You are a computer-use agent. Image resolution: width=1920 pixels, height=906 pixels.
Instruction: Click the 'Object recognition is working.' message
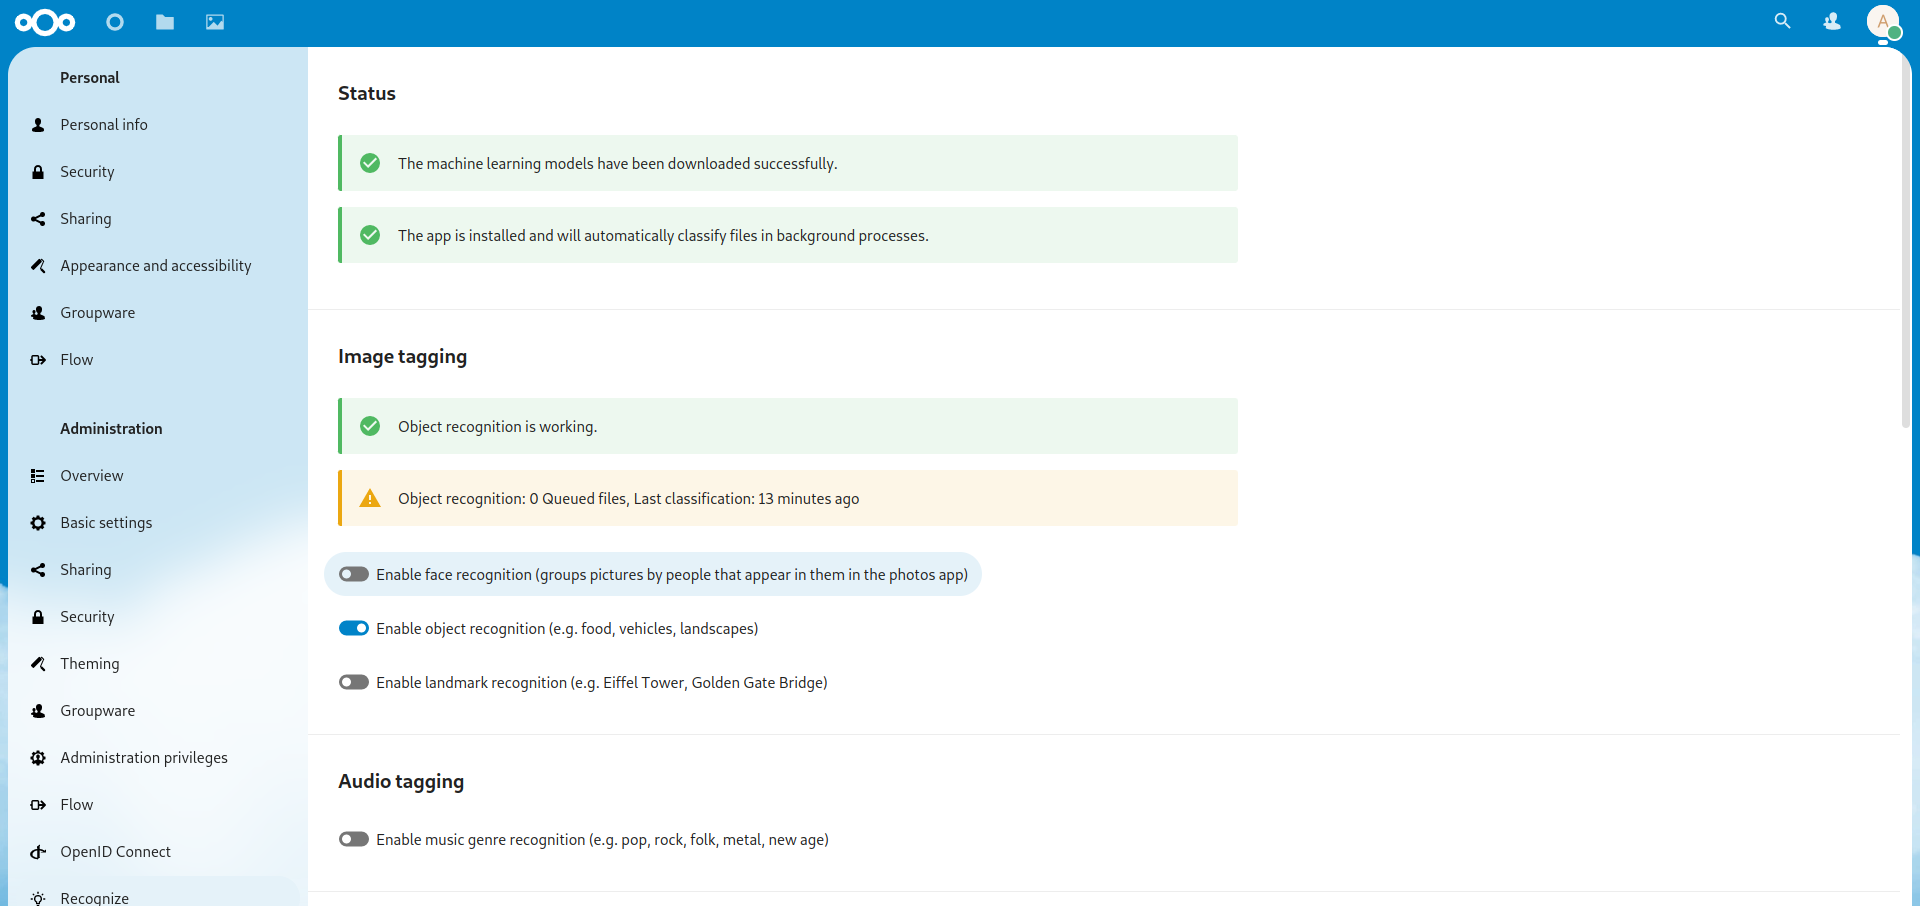pyautogui.click(x=788, y=426)
